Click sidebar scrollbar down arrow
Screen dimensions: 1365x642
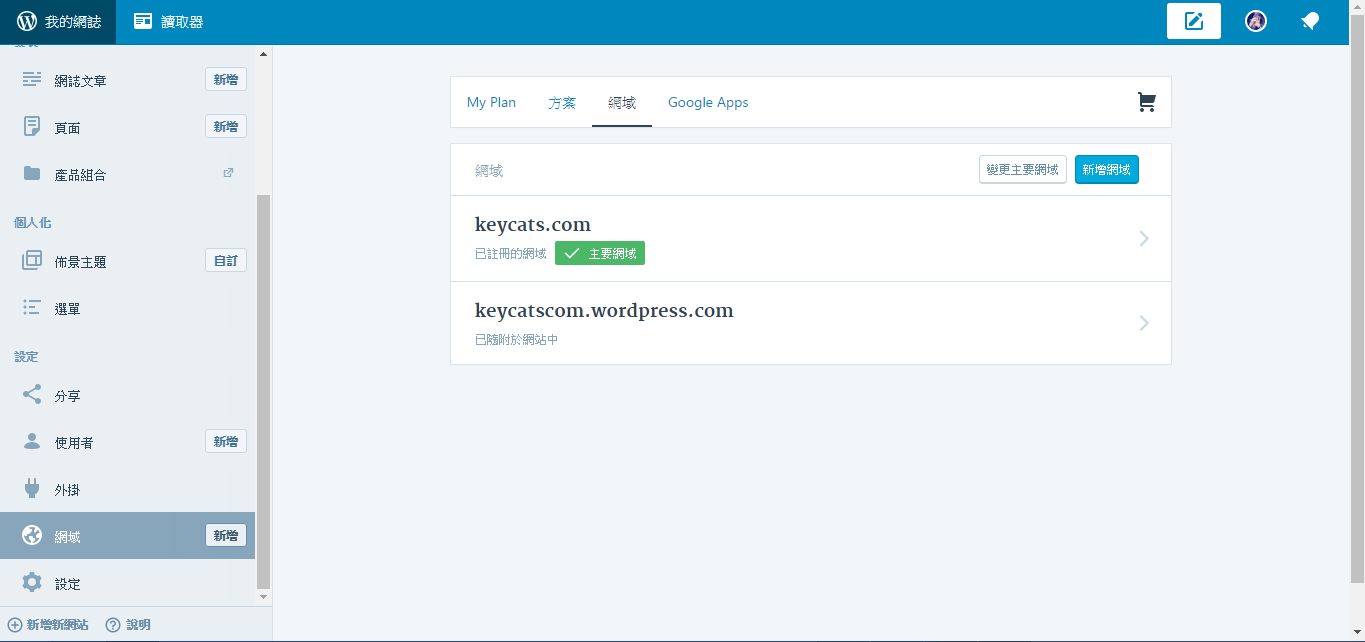(x=264, y=597)
